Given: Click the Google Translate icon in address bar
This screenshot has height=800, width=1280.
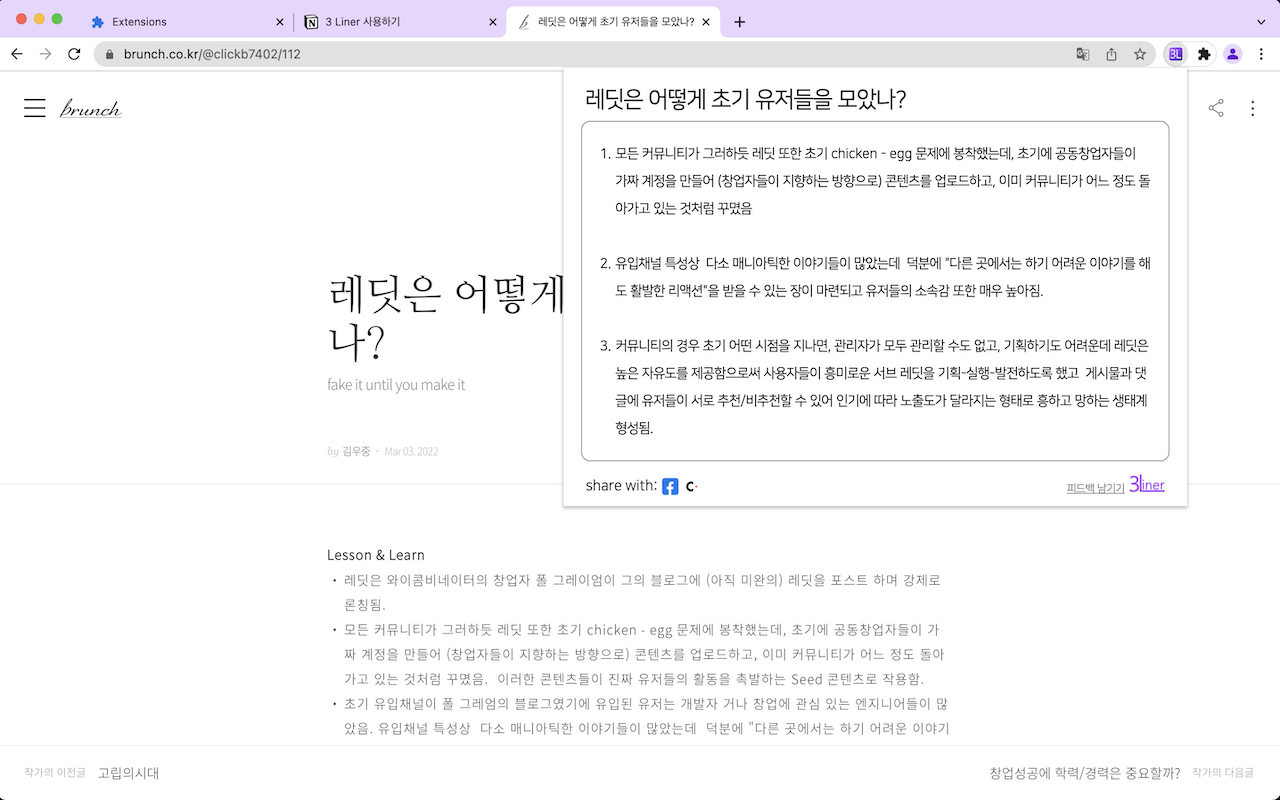Looking at the screenshot, I should point(1082,54).
